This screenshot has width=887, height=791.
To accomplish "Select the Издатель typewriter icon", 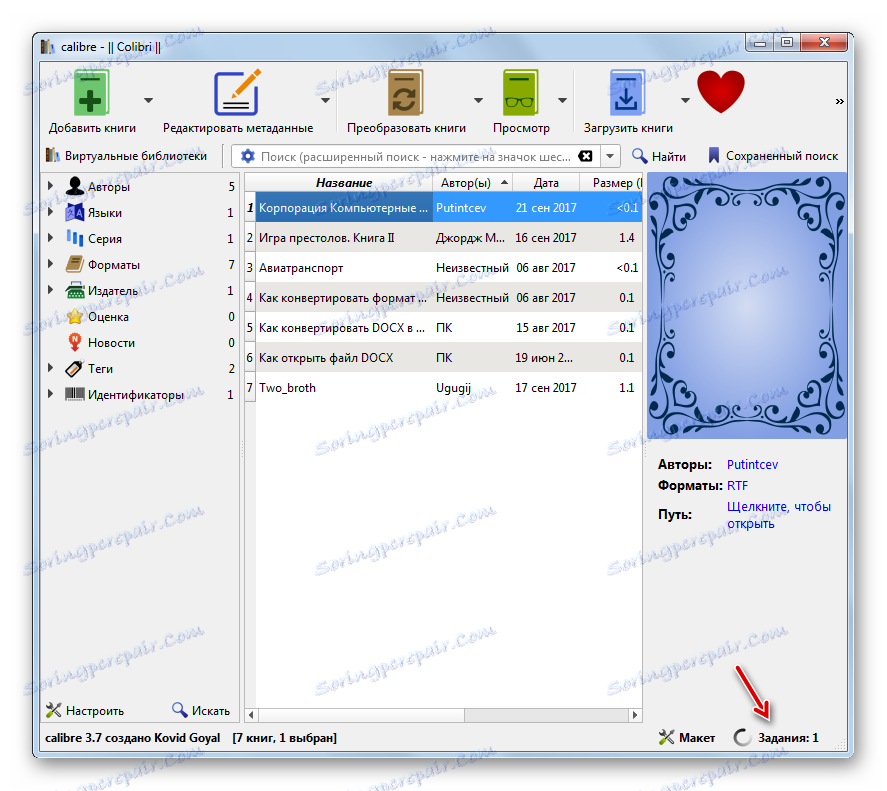I will tap(75, 290).
